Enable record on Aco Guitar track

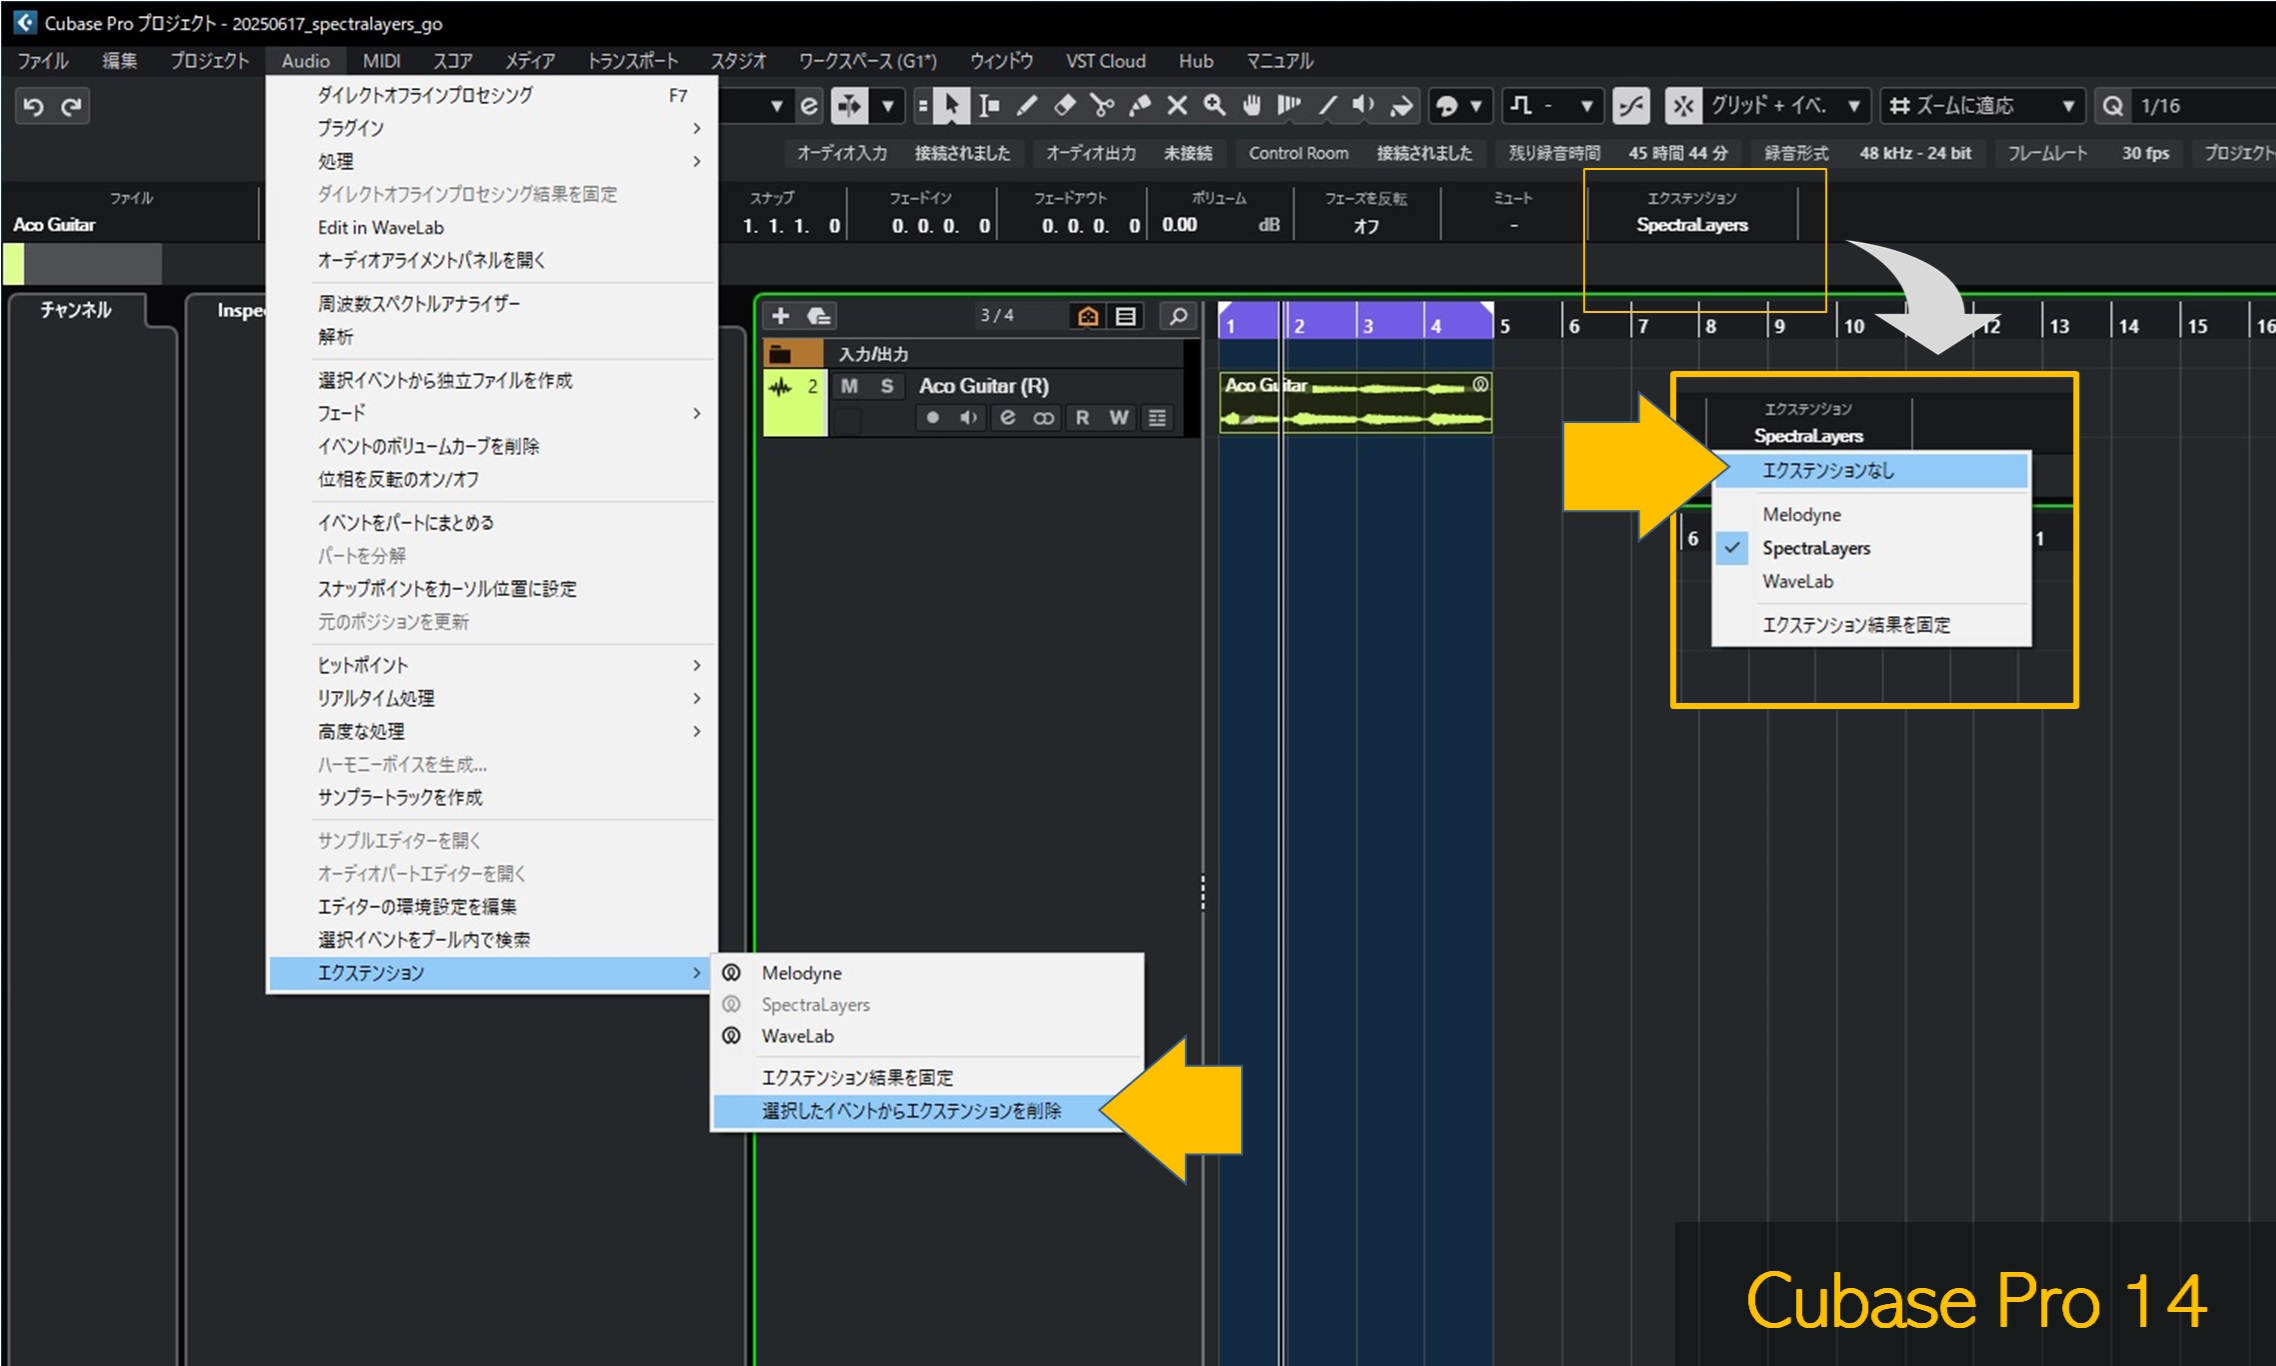[x=932, y=418]
